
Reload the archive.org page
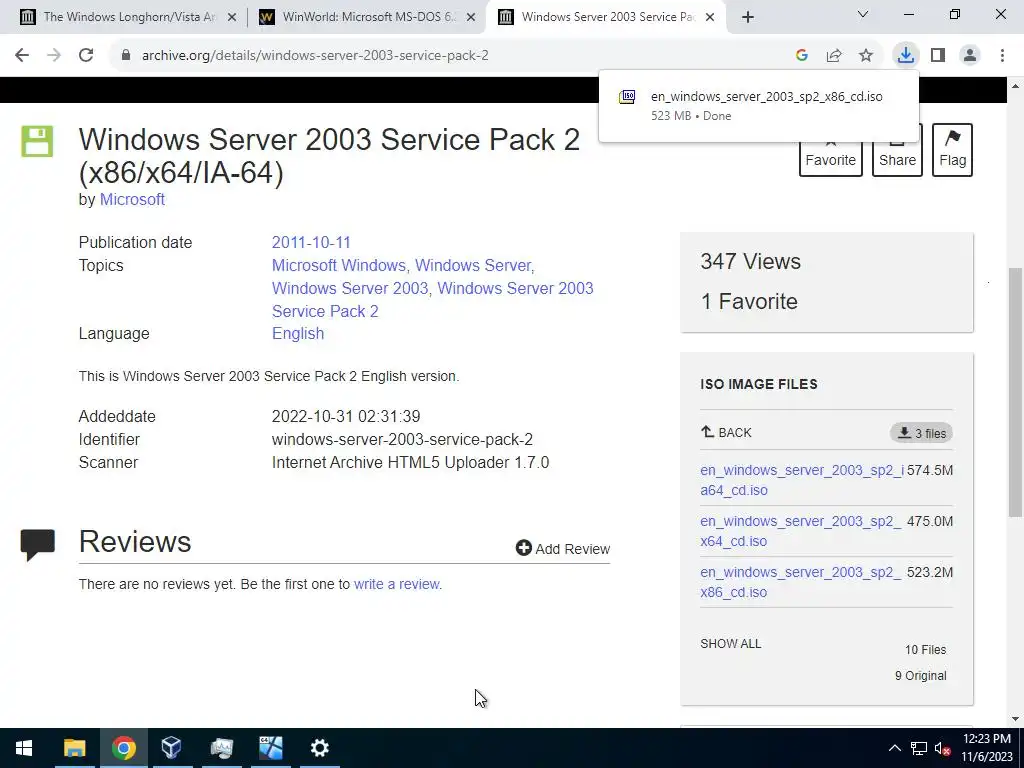(x=86, y=56)
